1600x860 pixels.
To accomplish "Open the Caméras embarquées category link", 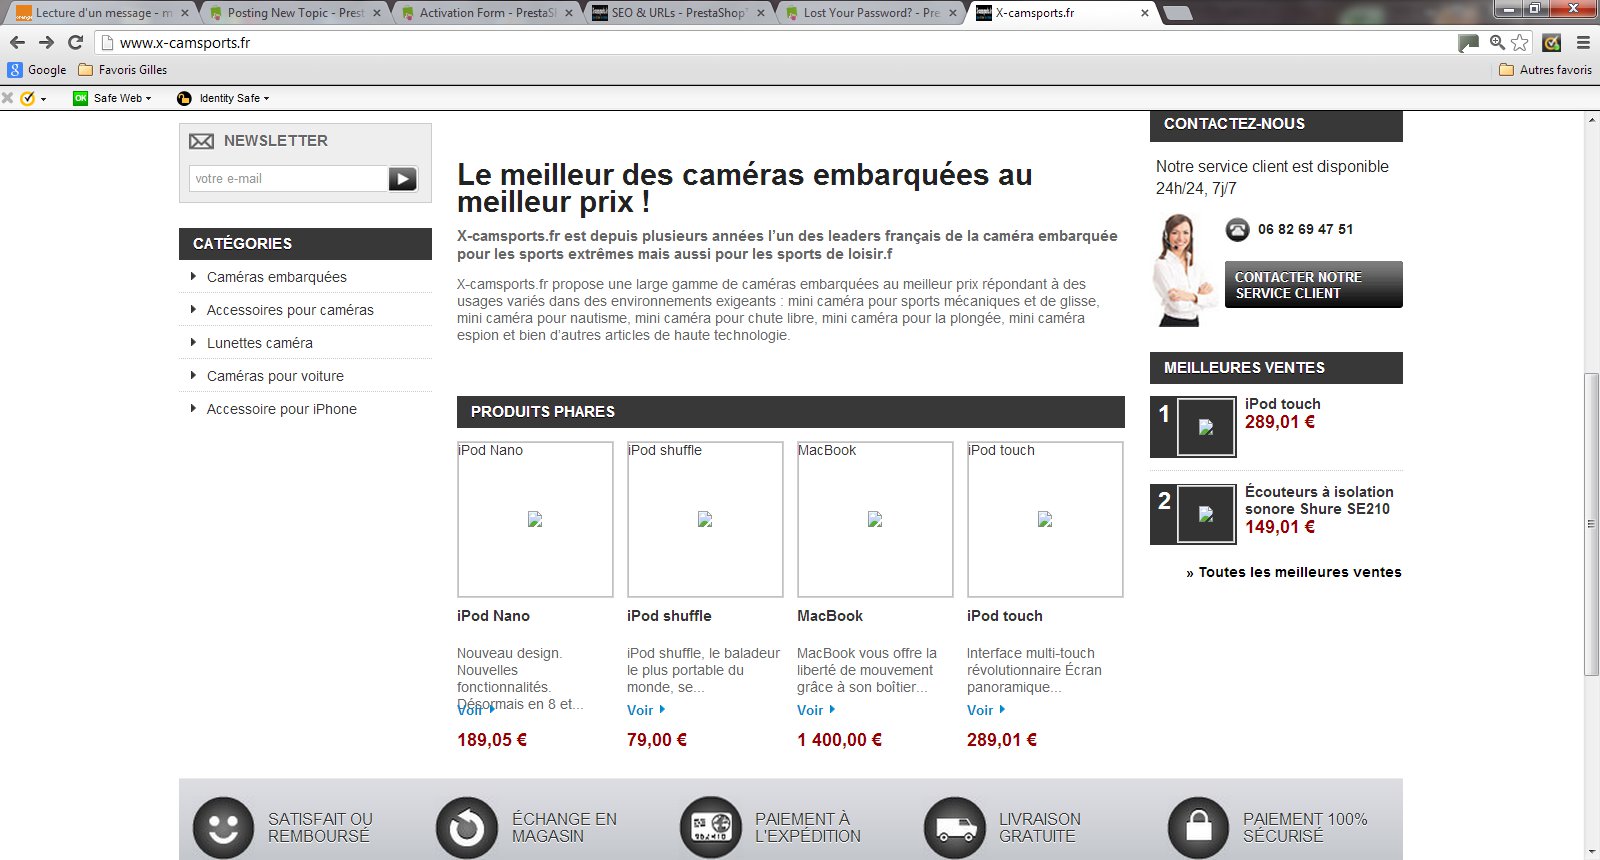I will click(277, 277).
